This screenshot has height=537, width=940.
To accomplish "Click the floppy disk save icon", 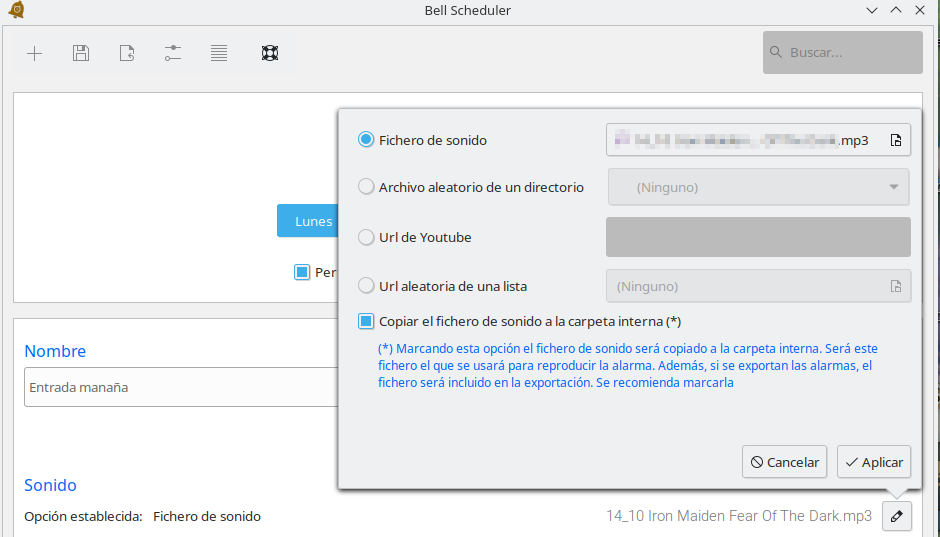I will pos(81,54).
